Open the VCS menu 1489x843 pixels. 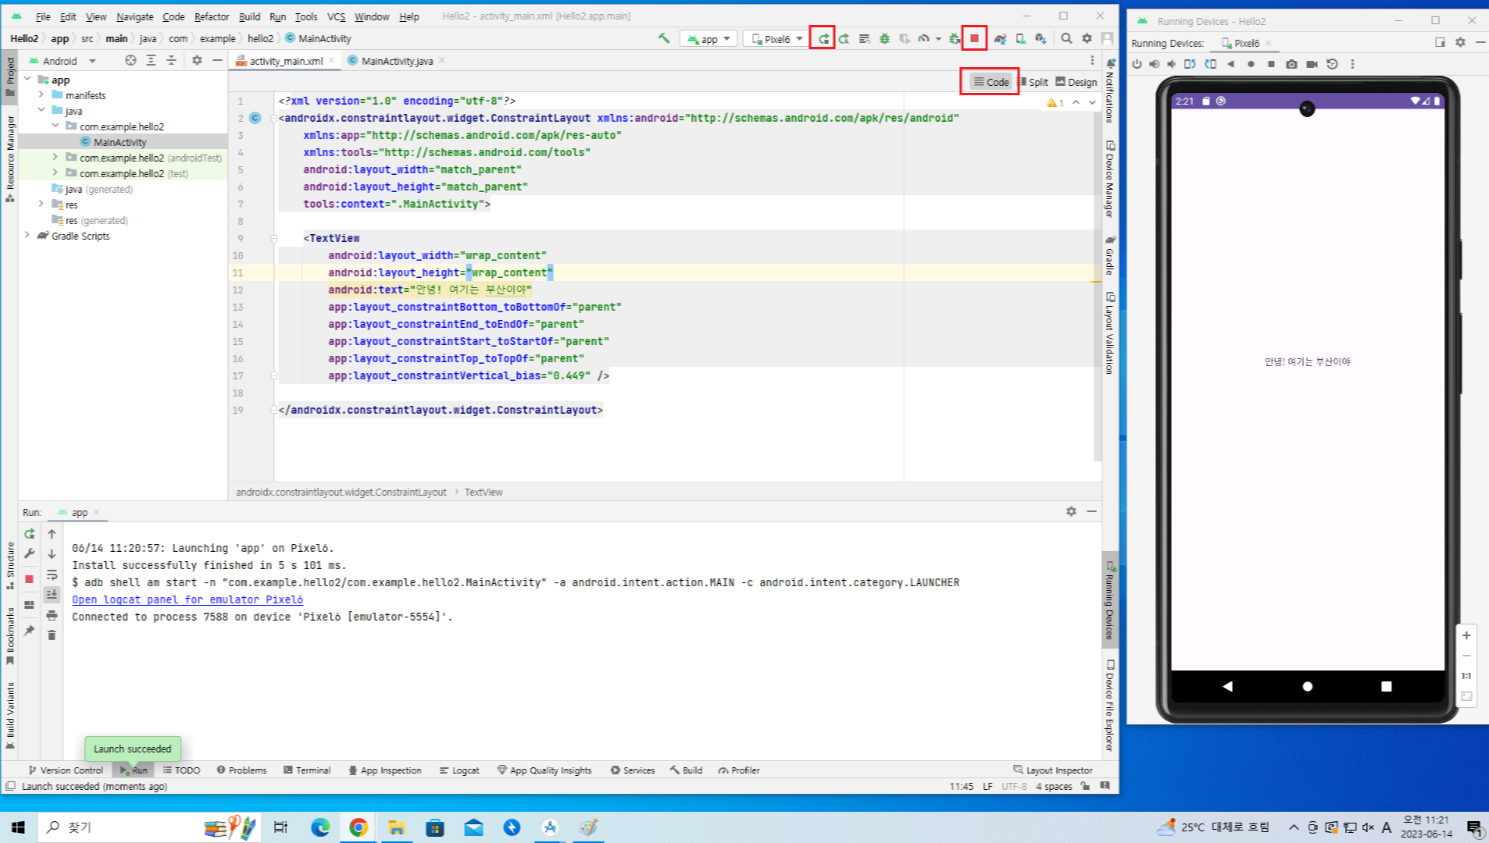pyautogui.click(x=336, y=16)
